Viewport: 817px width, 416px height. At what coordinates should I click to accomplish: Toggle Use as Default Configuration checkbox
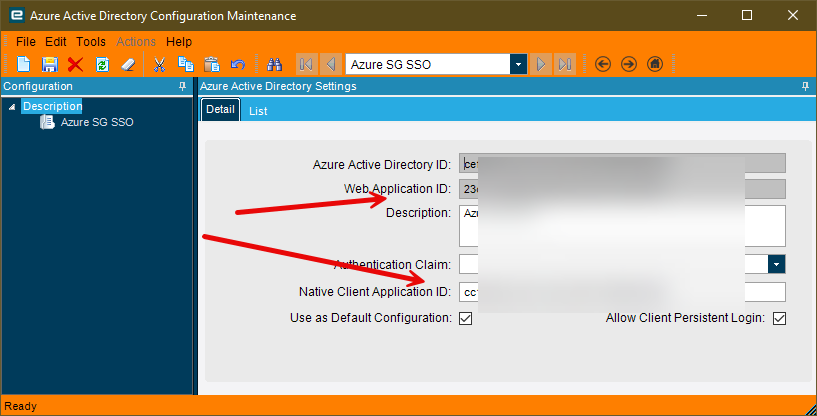pyautogui.click(x=465, y=318)
